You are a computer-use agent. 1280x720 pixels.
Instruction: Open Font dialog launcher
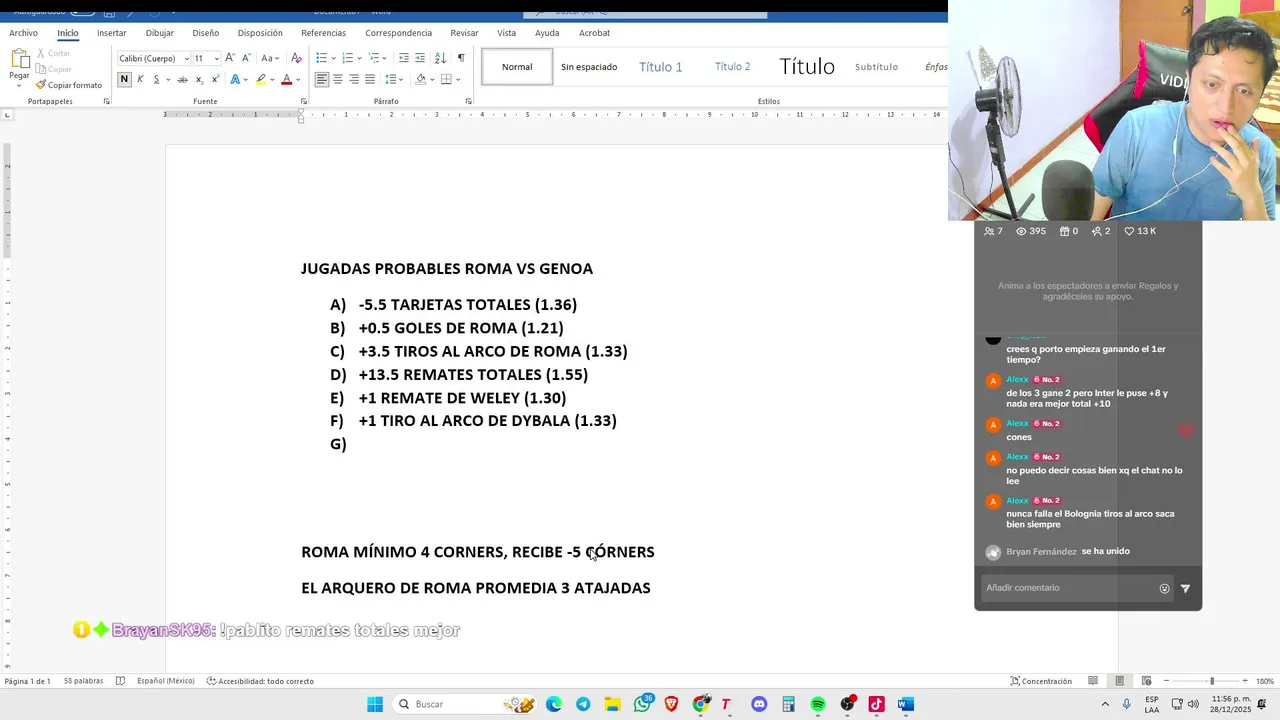(x=304, y=101)
